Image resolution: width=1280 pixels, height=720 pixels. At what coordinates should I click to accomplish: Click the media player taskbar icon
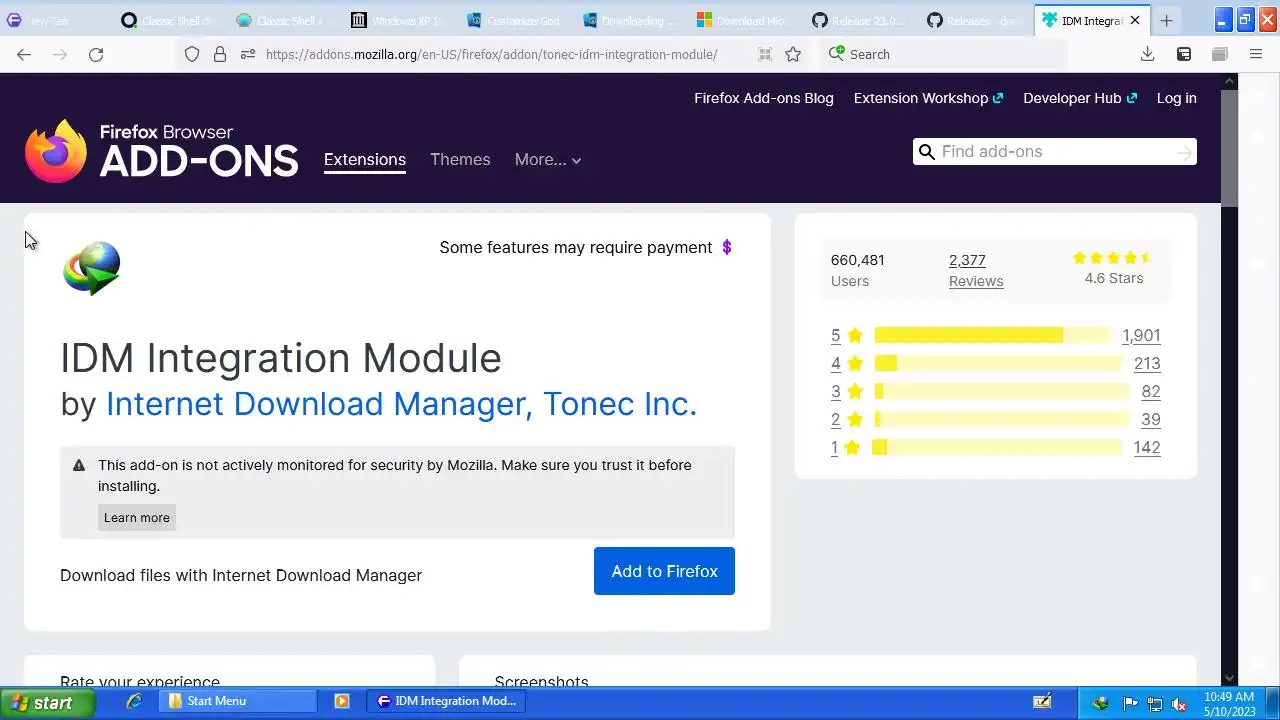click(x=342, y=701)
